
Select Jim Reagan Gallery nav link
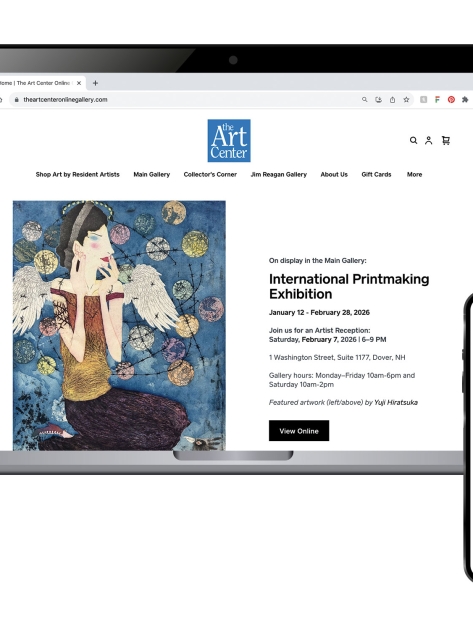[278, 174]
